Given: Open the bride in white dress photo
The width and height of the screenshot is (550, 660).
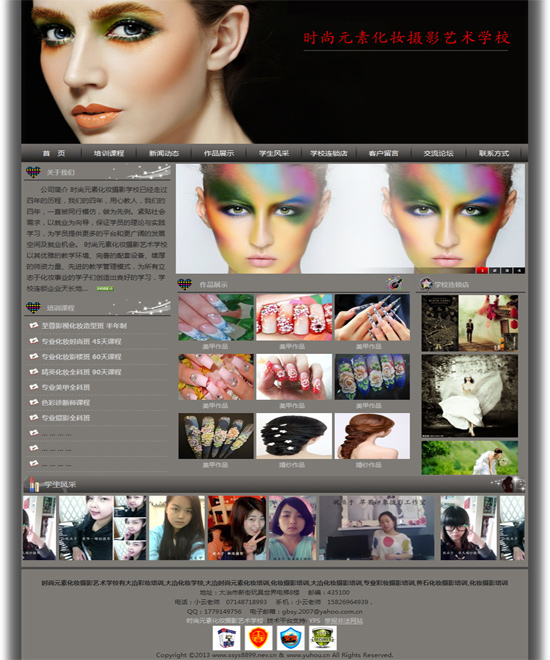Looking at the screenshot, I should [470, 396].
